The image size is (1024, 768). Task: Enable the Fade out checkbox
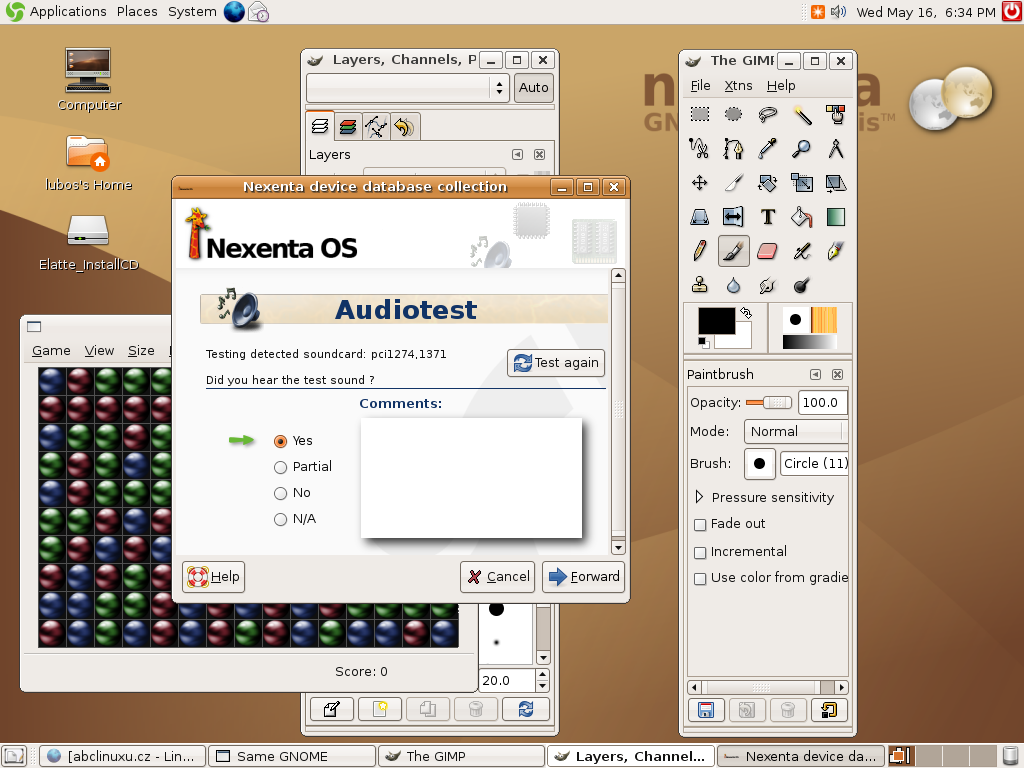(x=700, y=524)
